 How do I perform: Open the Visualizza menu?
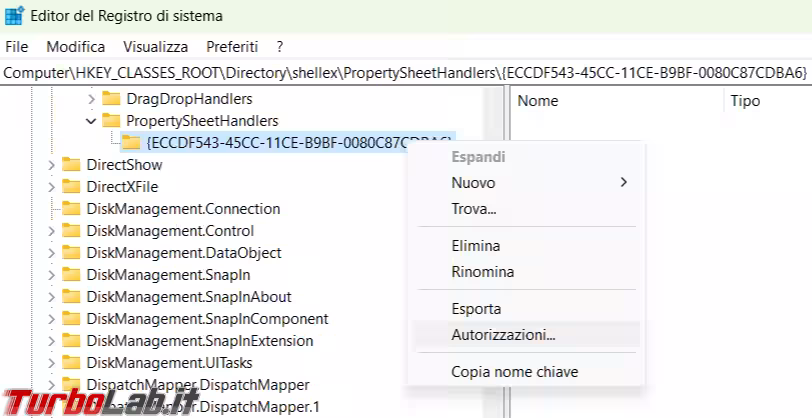155,47
